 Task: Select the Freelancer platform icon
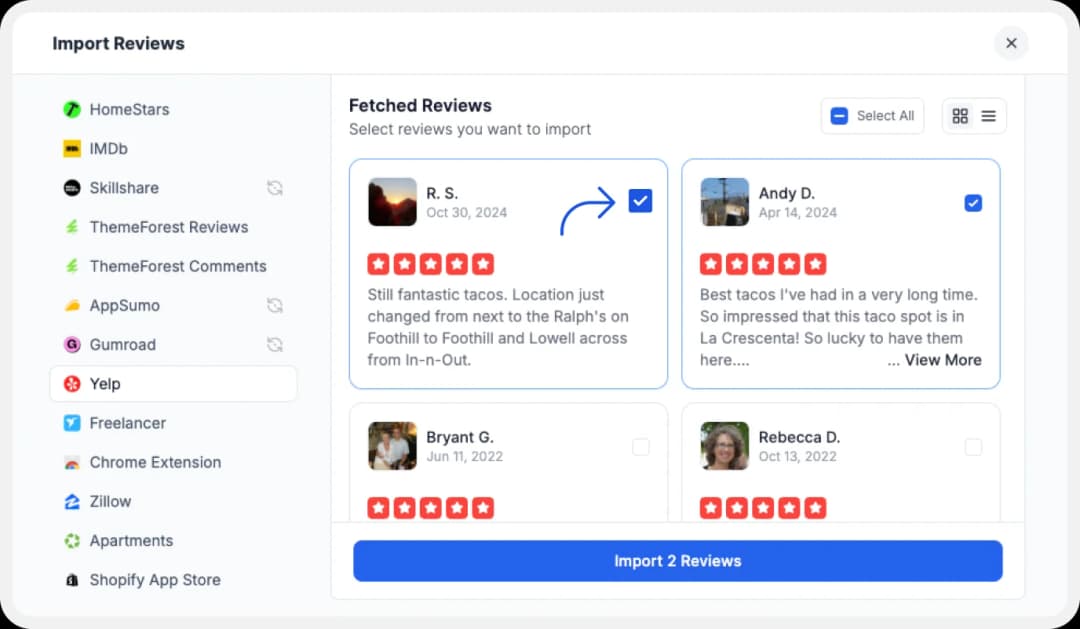click(71, 423)
